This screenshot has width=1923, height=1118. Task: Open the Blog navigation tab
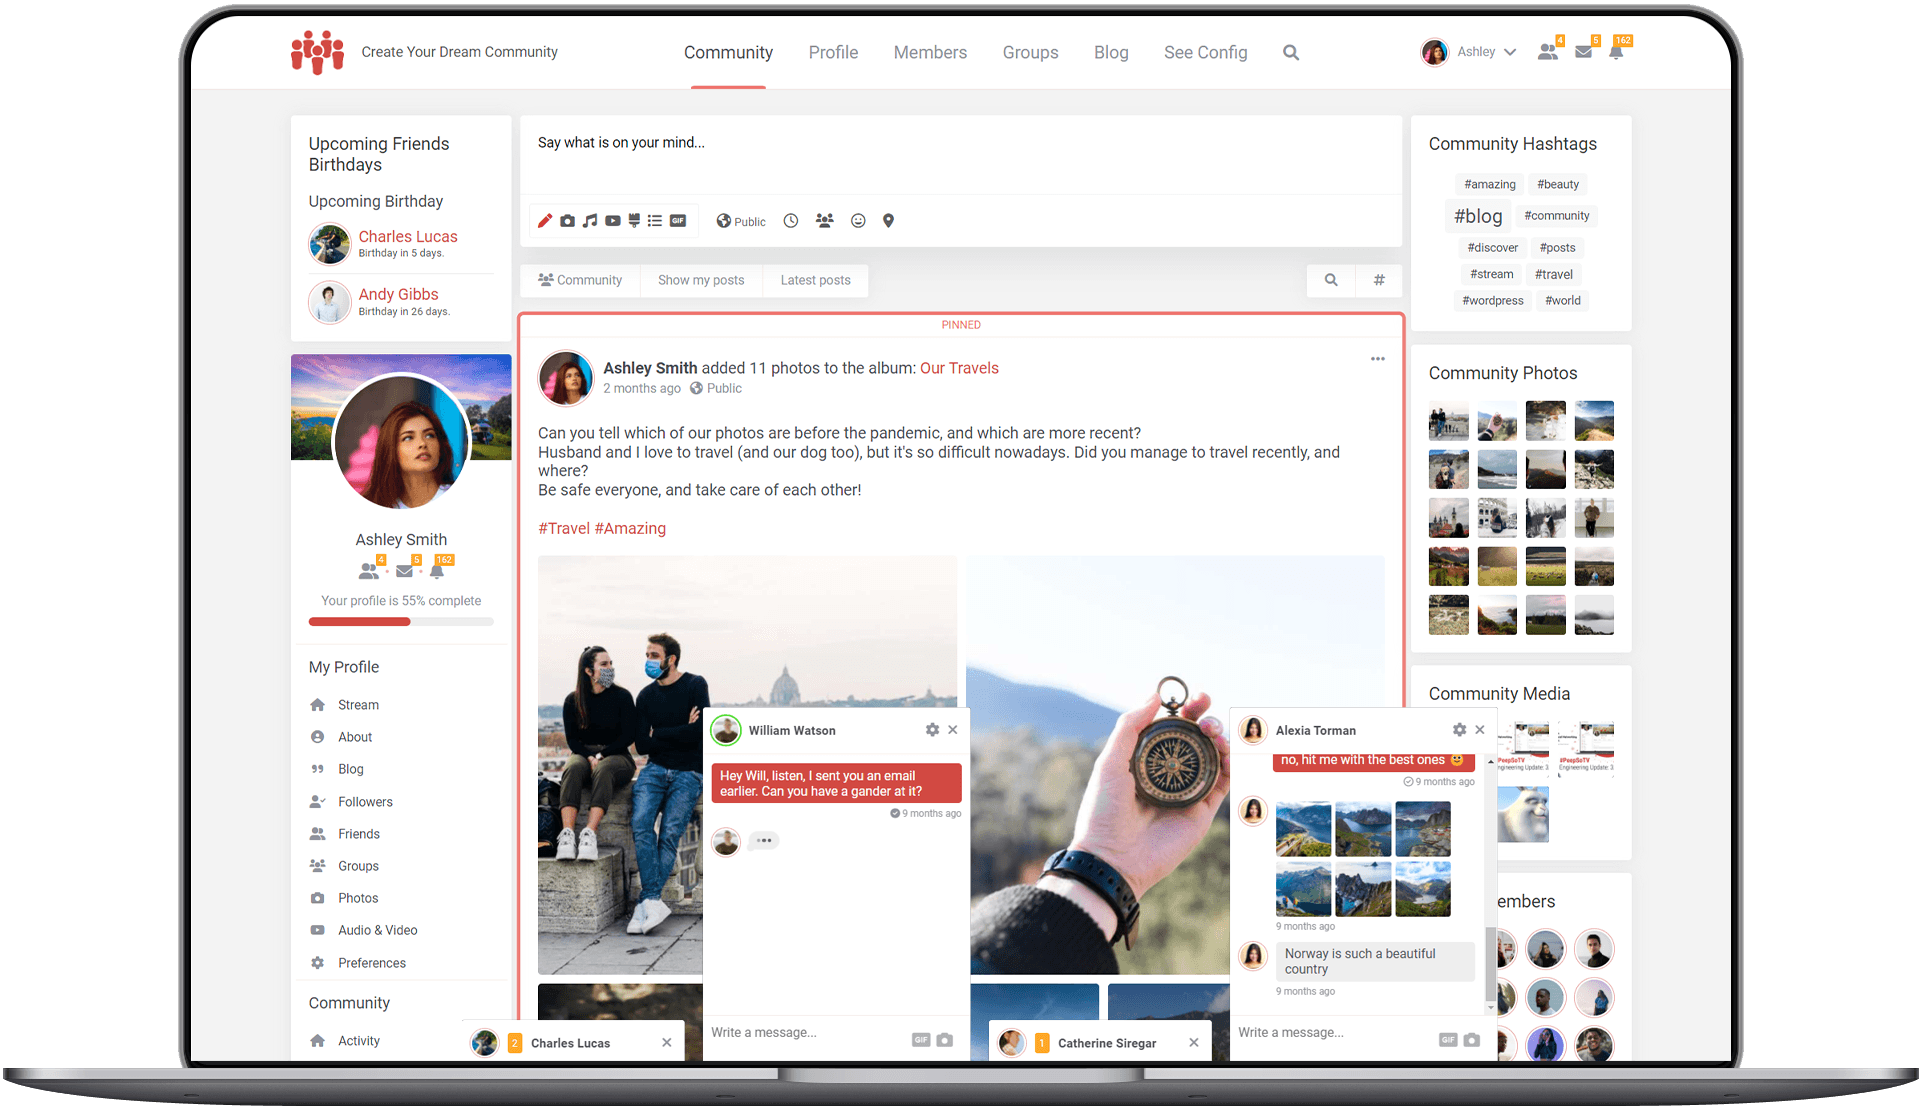point(1111,53)
